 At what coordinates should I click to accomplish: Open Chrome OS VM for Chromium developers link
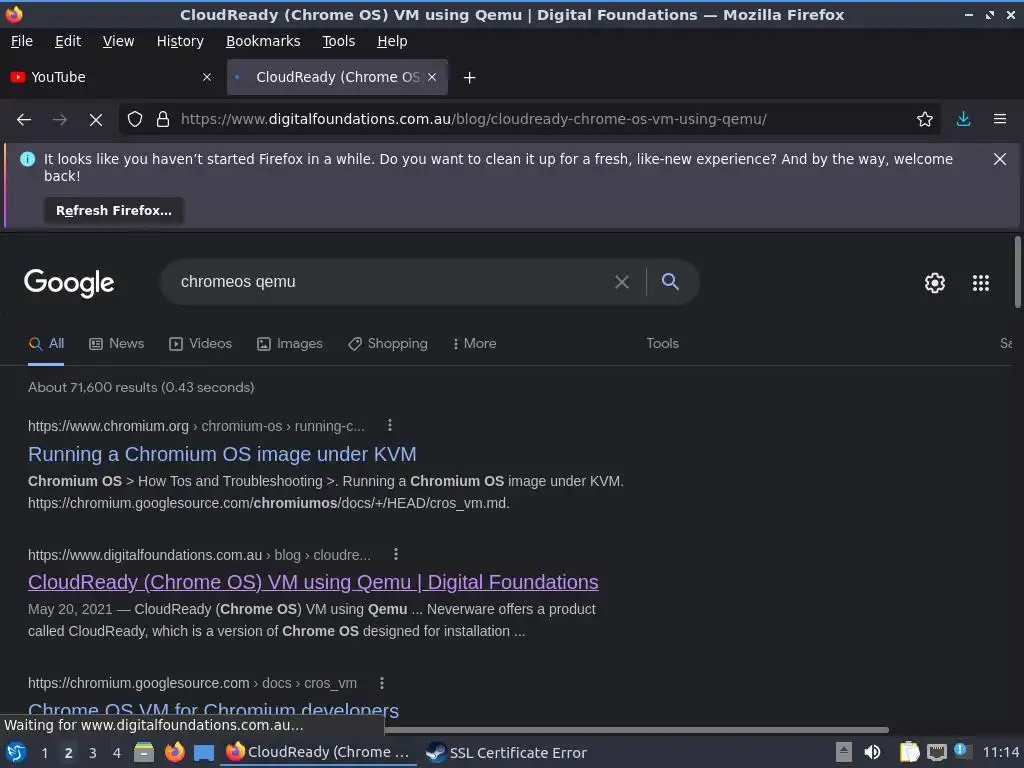pos(213,709)
